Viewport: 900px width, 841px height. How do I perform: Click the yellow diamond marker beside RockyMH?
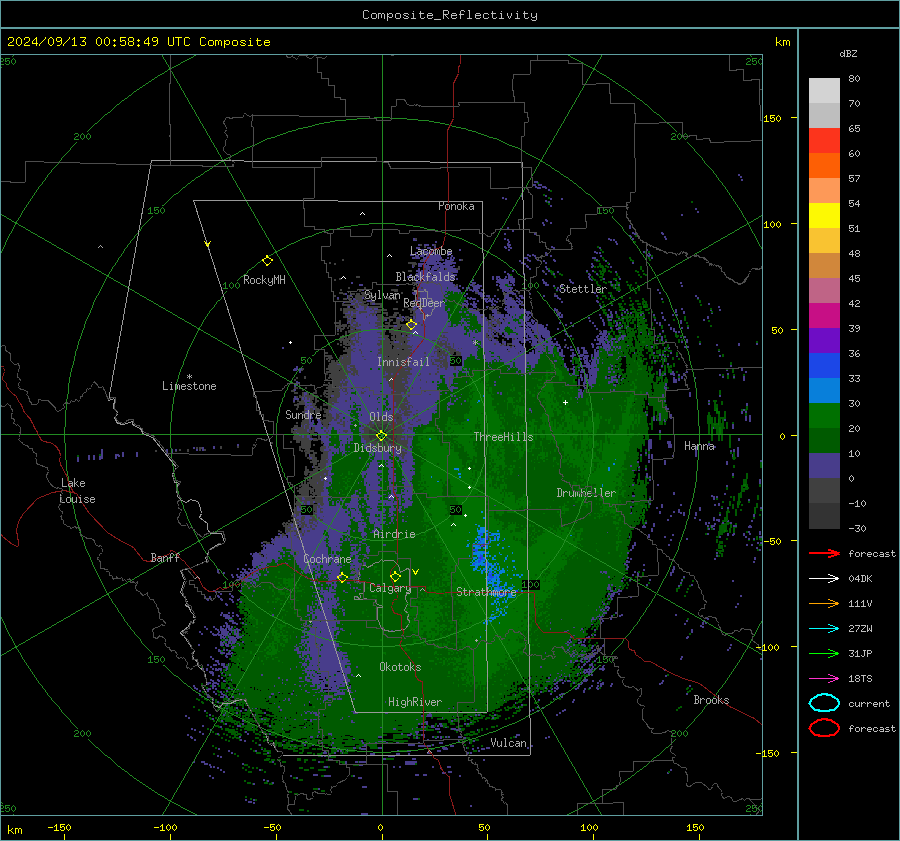[267, 261]
